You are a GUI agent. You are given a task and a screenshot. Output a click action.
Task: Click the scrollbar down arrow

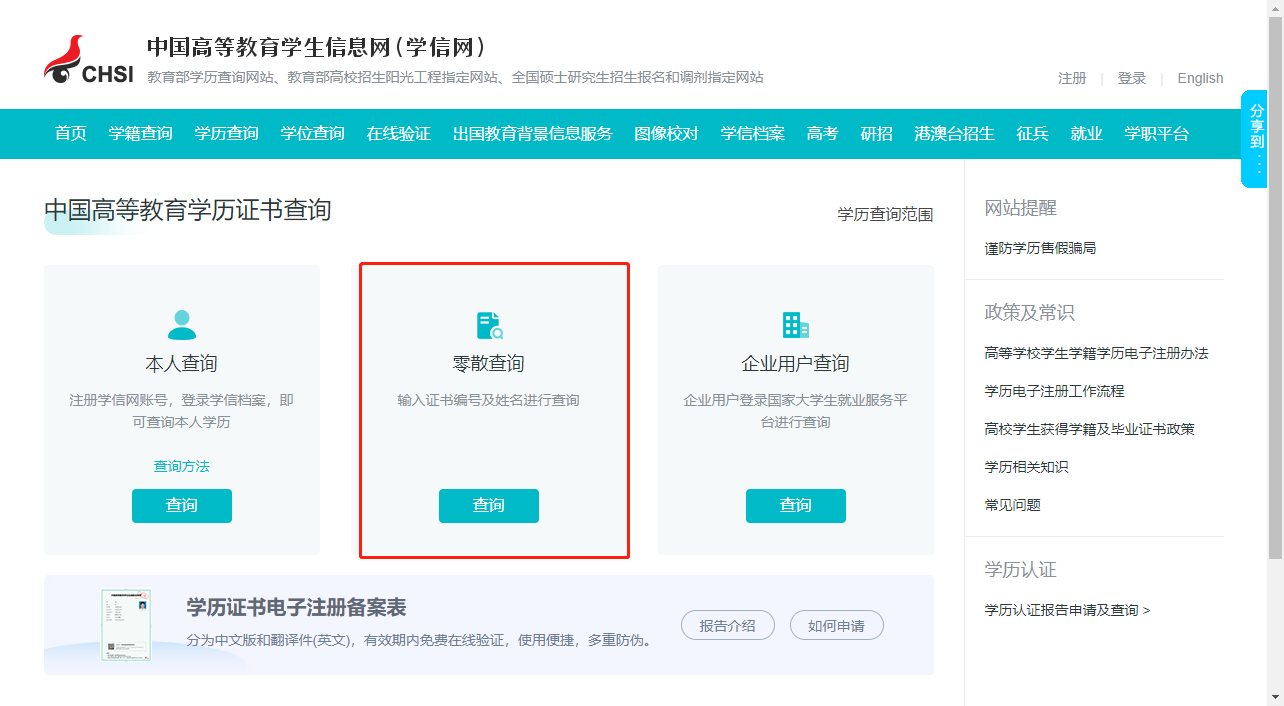tap(1275, 697)
